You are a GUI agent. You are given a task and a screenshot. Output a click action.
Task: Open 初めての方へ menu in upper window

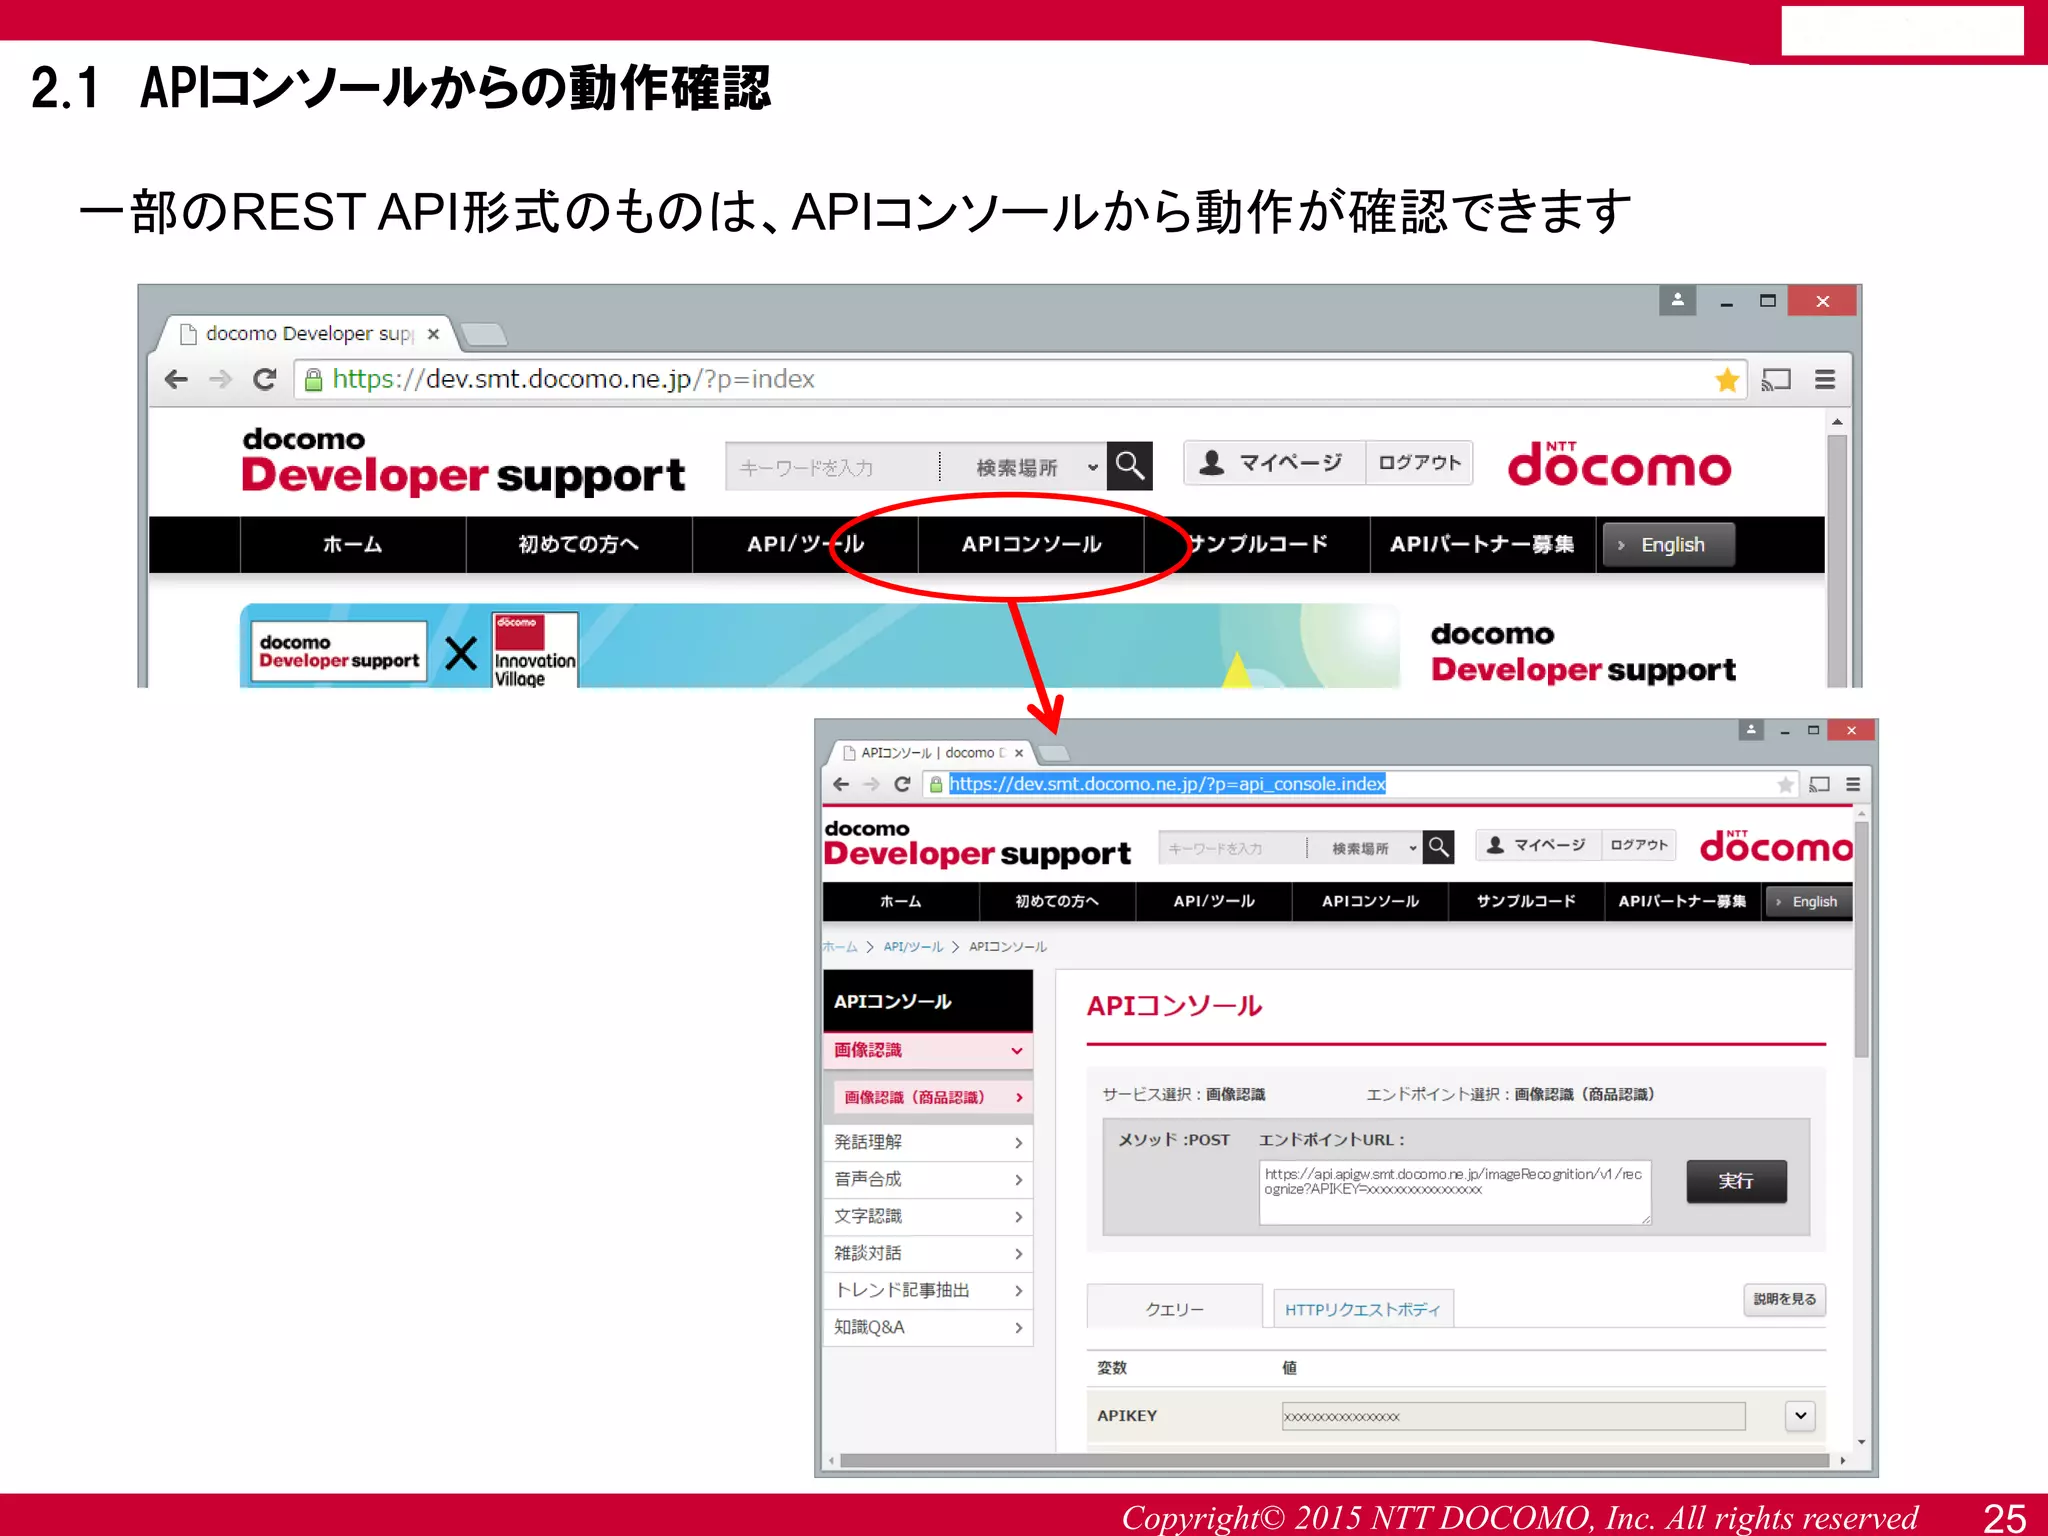tap(578, 545)
